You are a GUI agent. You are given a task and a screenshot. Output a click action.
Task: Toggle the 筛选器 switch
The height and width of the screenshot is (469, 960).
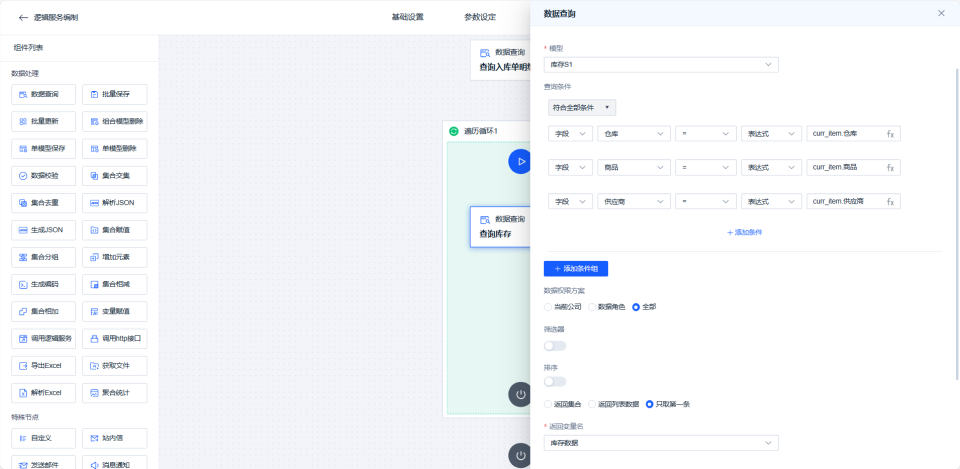tap(555, 346)
